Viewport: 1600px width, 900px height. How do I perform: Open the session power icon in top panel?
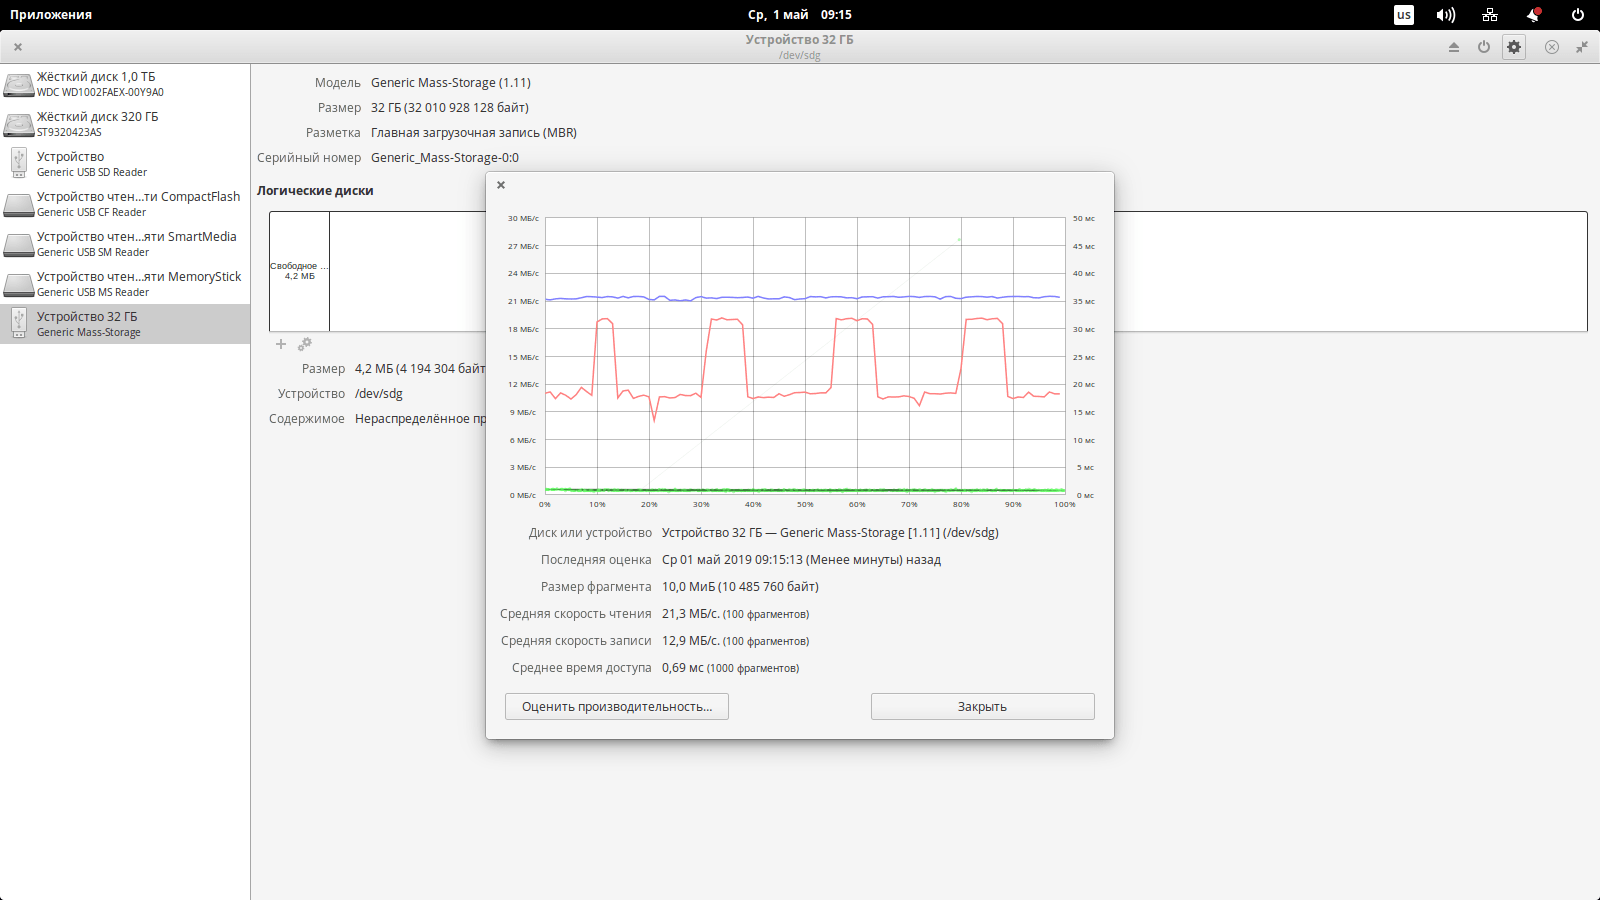coord(1578,15)
